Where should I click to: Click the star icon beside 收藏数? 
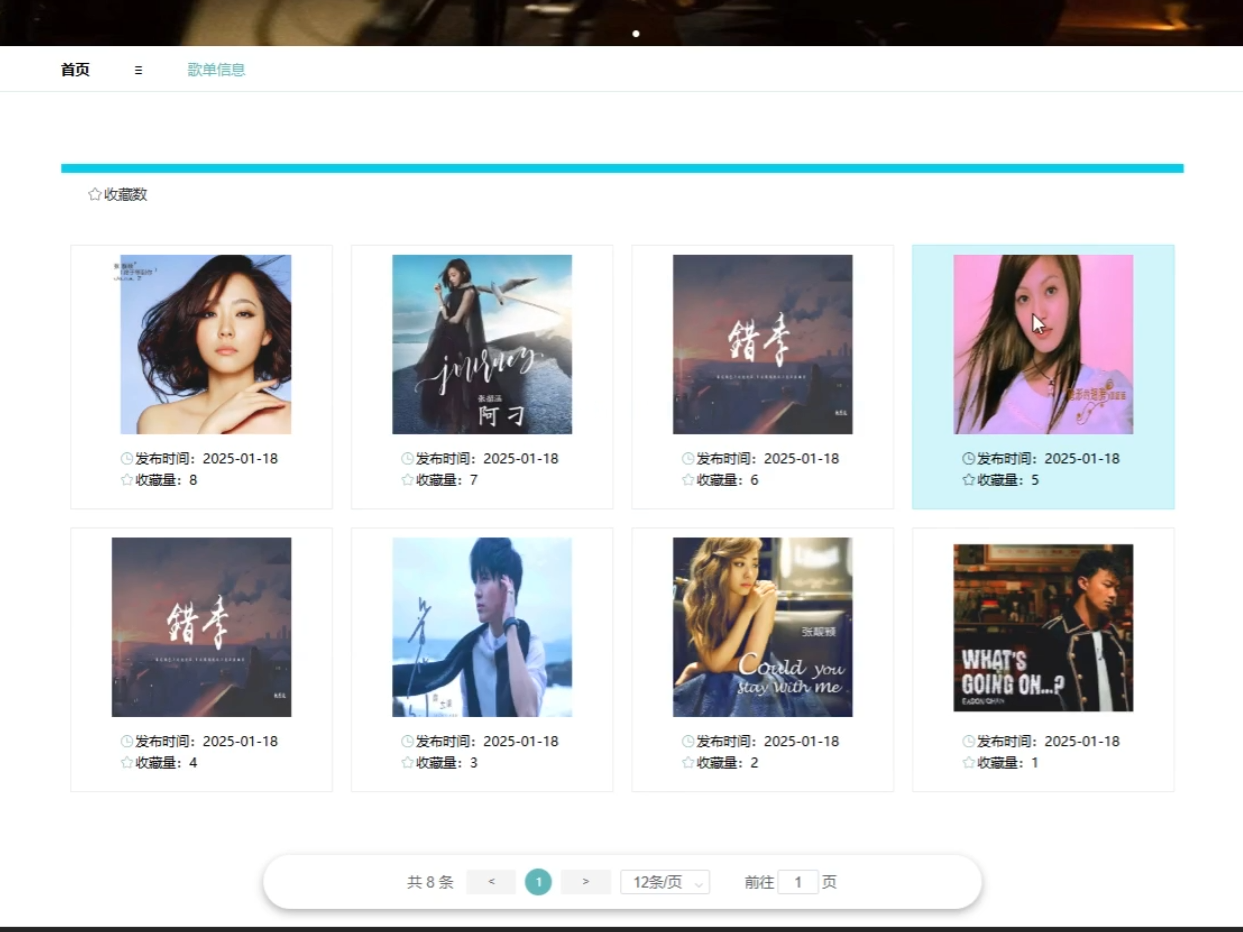[x=95, y=195]
